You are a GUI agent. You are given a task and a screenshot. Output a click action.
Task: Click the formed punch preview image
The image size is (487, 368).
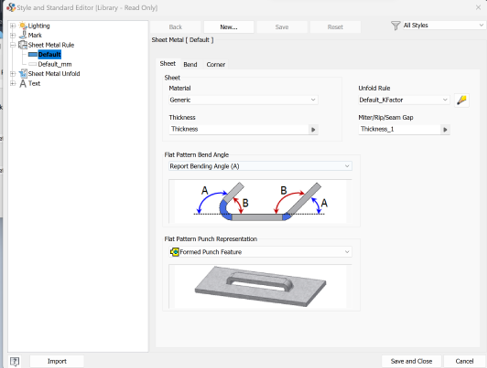click(x=260, y=287)
